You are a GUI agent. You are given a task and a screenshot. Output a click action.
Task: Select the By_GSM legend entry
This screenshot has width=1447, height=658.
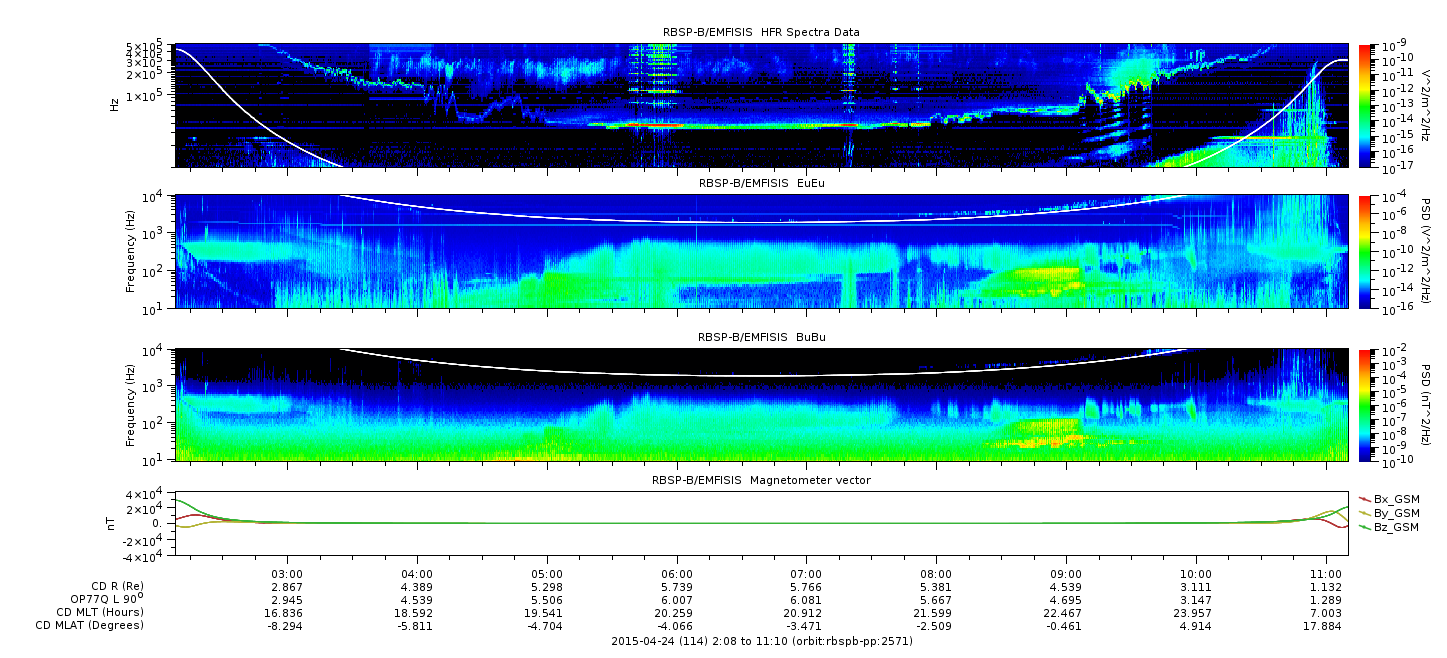(x=1395, y=512)
